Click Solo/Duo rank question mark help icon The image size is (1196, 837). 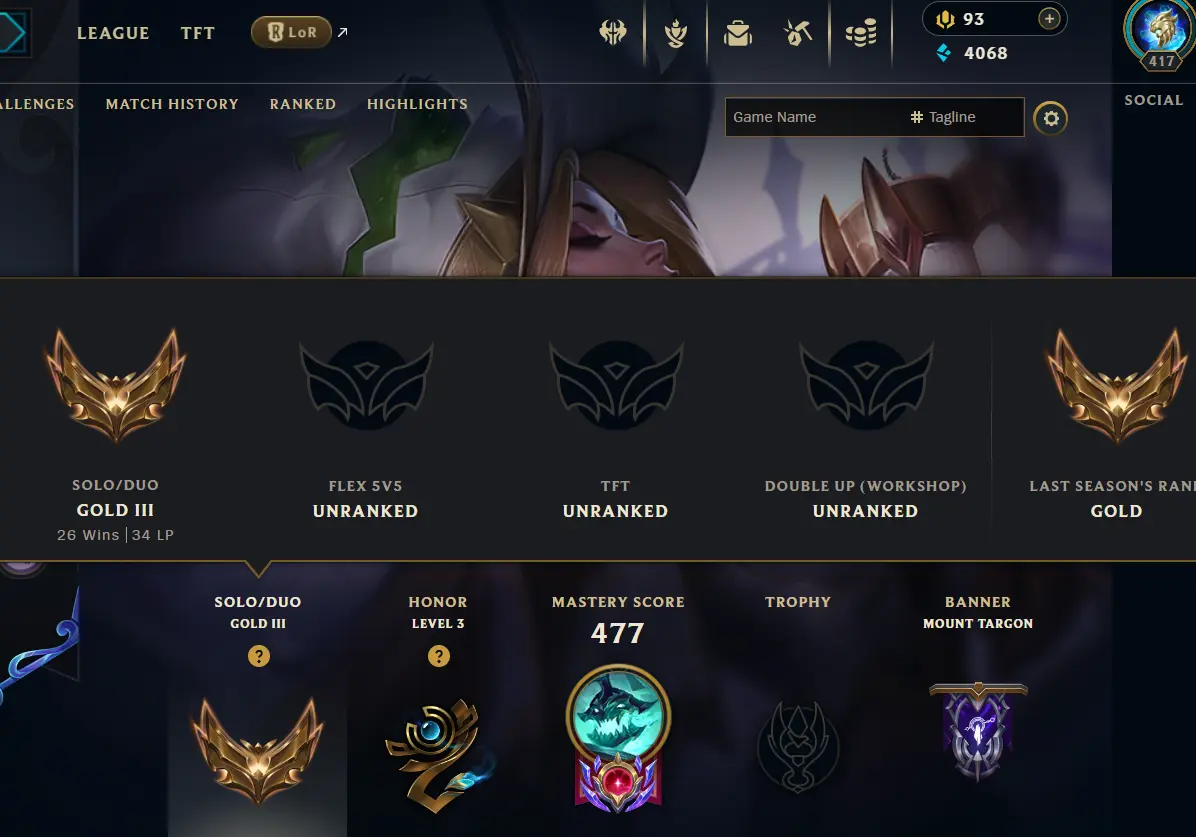point(259,656)
